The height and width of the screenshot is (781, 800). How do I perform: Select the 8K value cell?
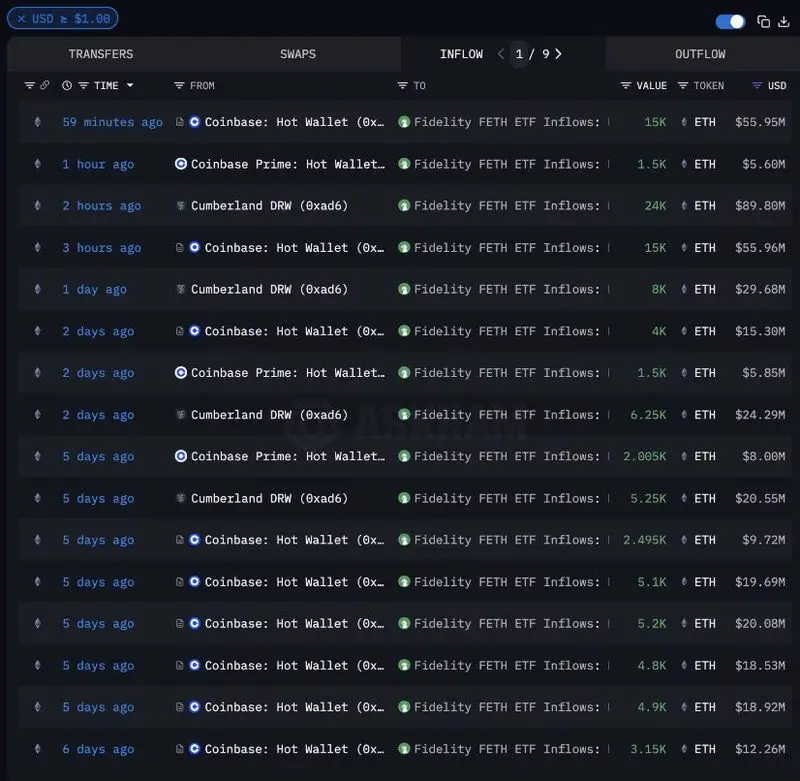point(659,290)
